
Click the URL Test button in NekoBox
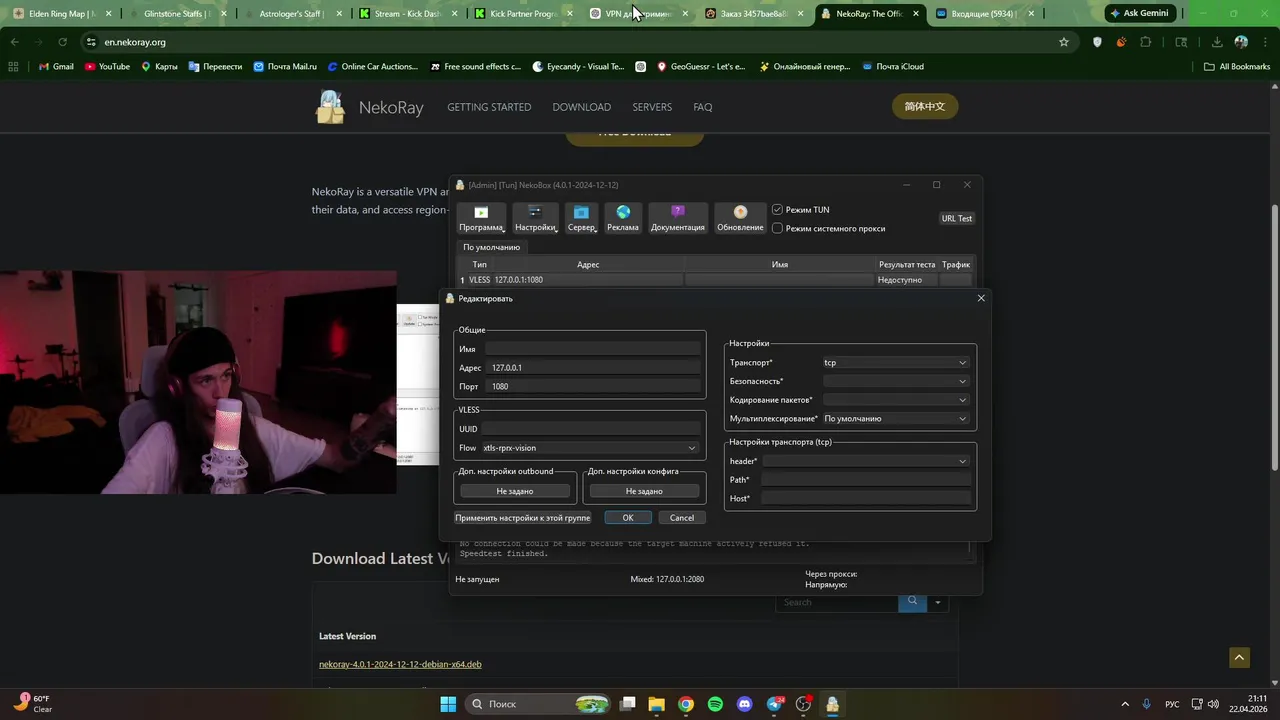tap(957, 218)
